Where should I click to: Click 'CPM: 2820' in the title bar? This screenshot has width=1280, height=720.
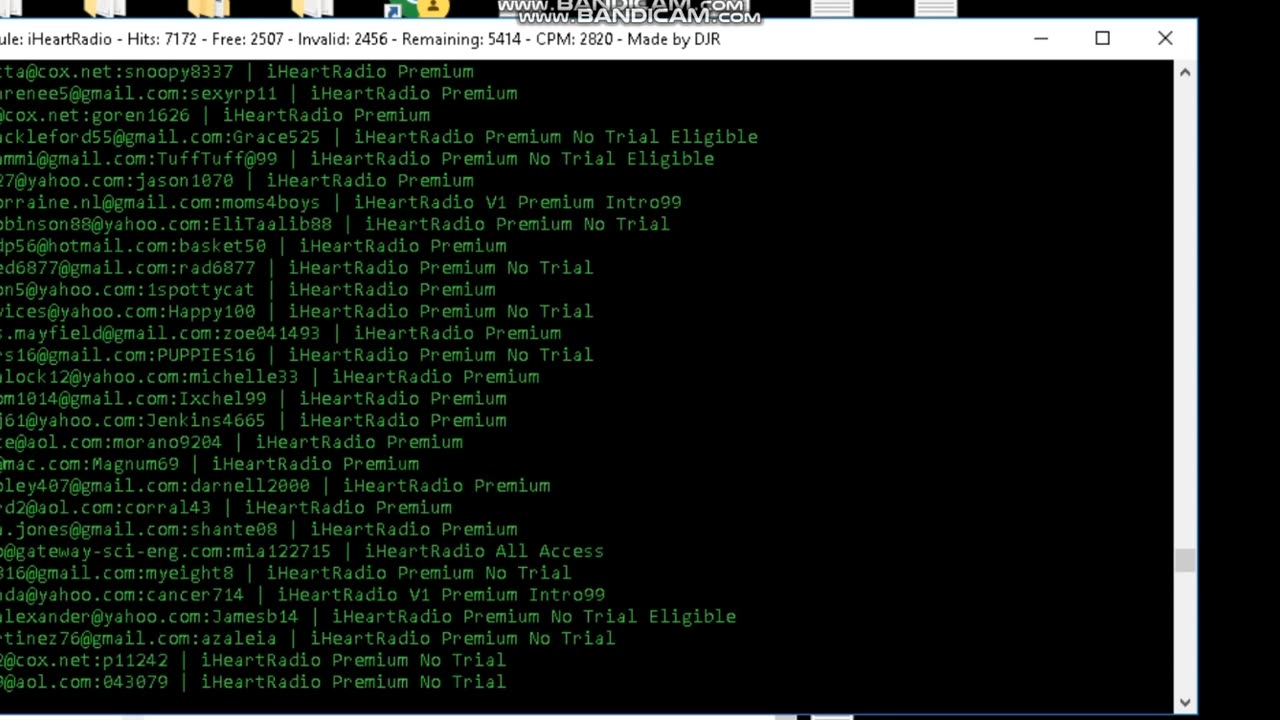[573, 39]
